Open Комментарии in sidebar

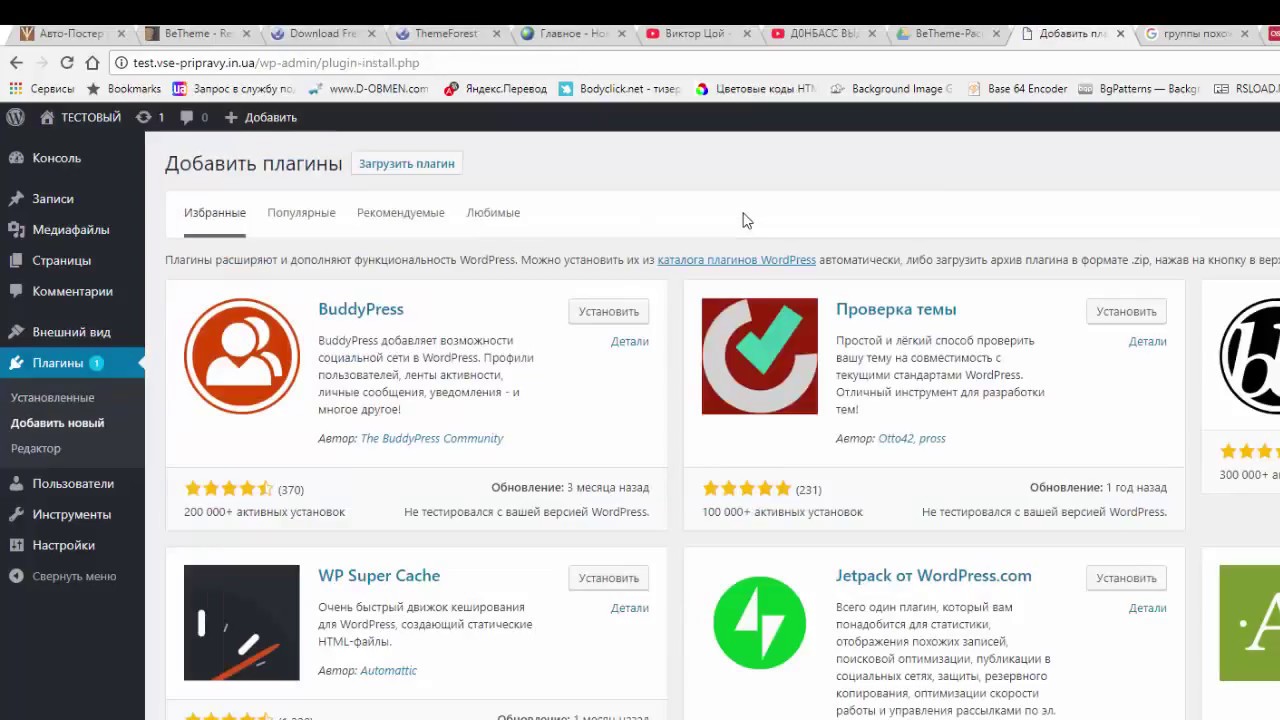(72, 292)
